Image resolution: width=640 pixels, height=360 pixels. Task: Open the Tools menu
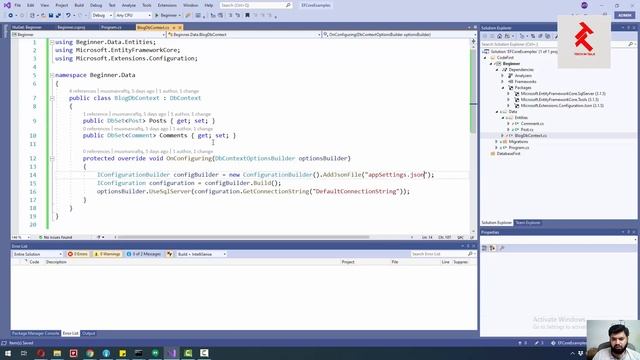coord(147,5)
